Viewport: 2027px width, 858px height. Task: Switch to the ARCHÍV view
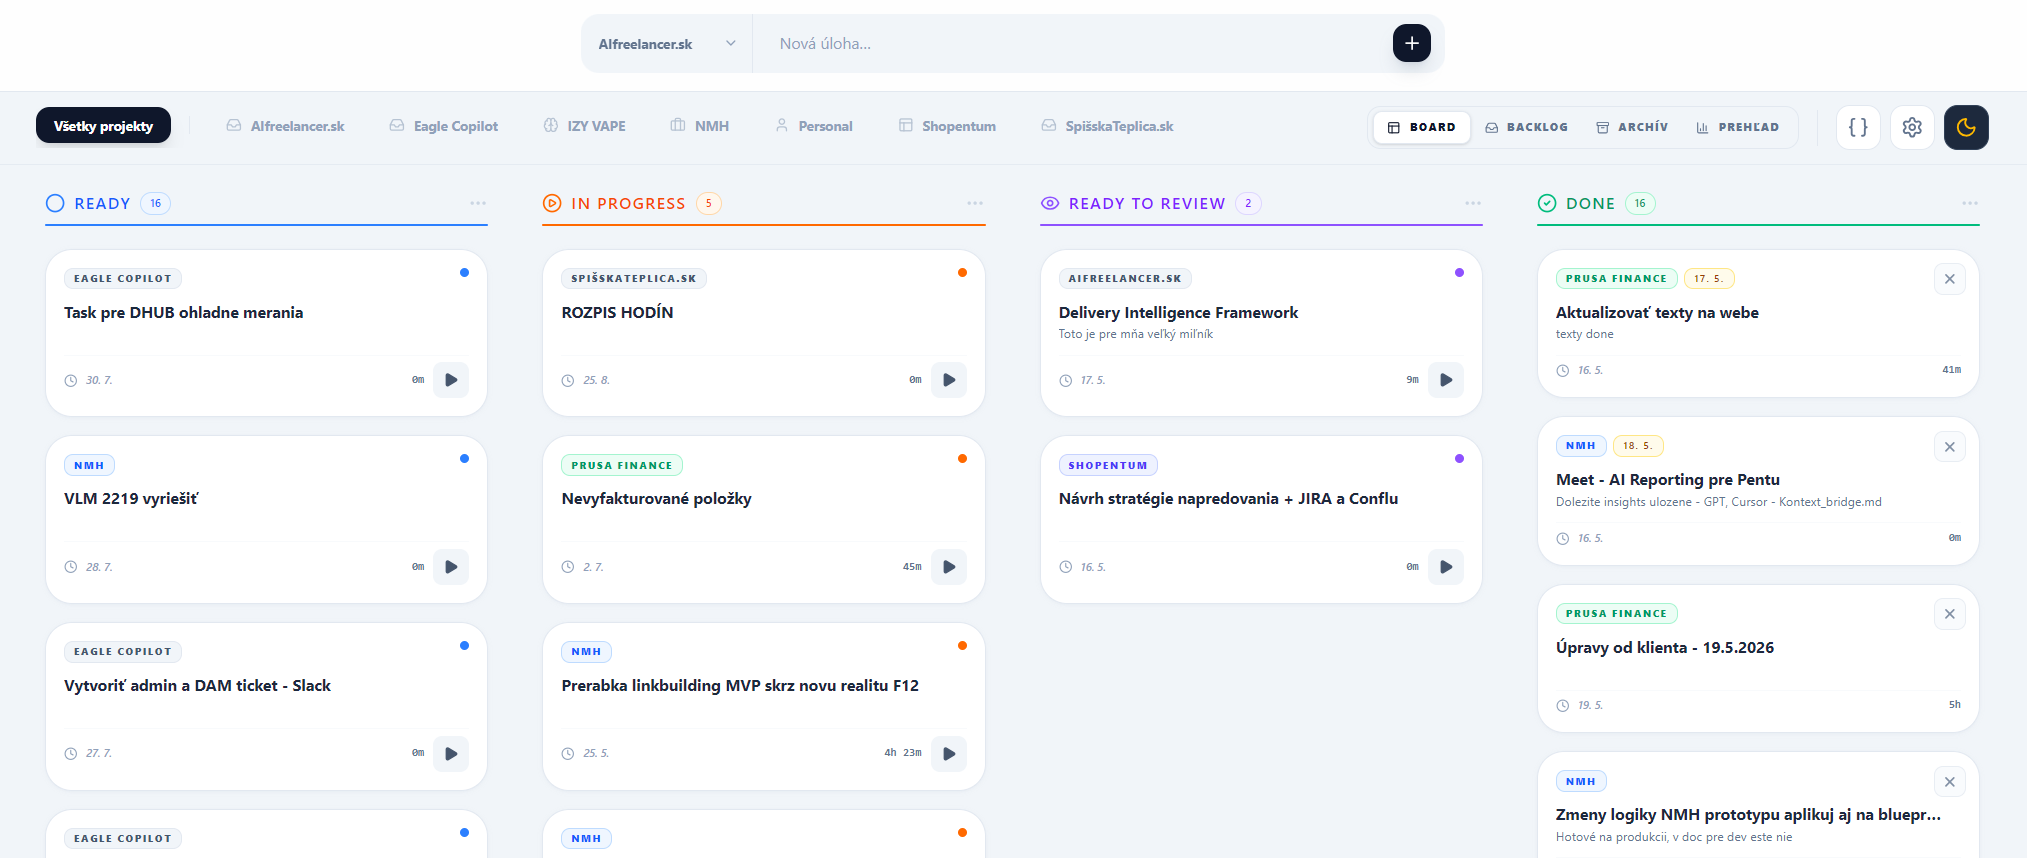click(1632, 127)
